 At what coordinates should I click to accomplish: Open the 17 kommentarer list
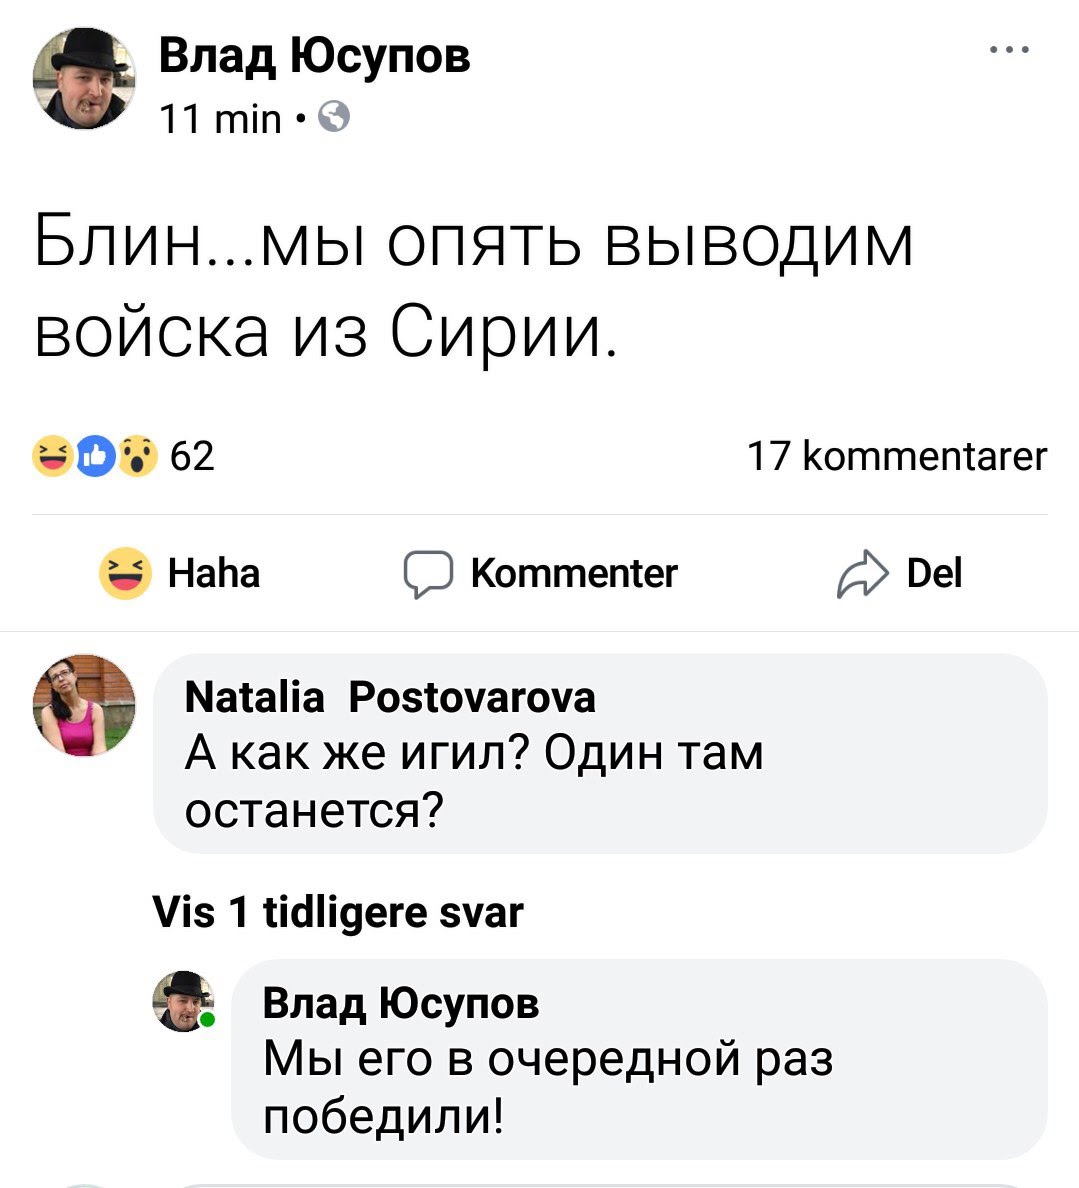click(897, 456)
